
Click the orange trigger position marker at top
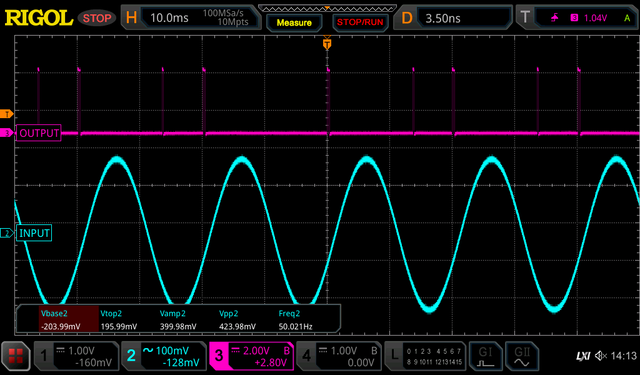tap(327, 43)
